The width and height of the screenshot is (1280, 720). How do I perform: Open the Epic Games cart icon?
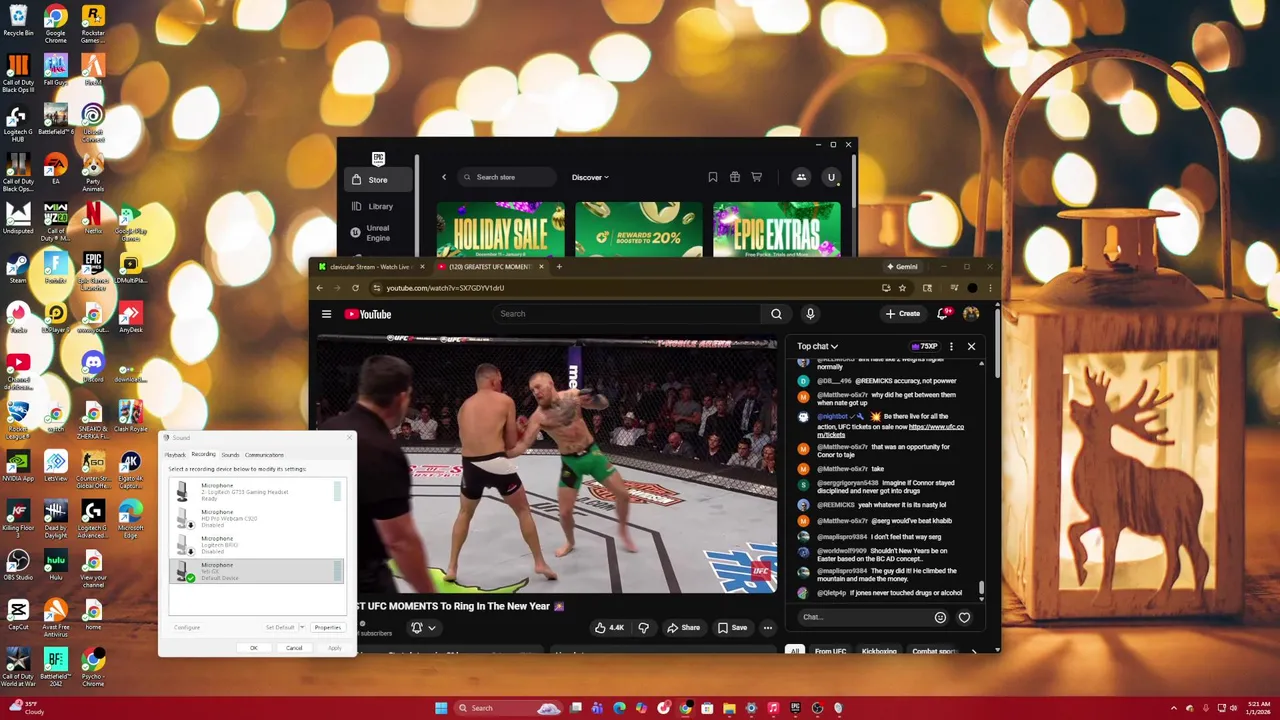click(757, 177)
